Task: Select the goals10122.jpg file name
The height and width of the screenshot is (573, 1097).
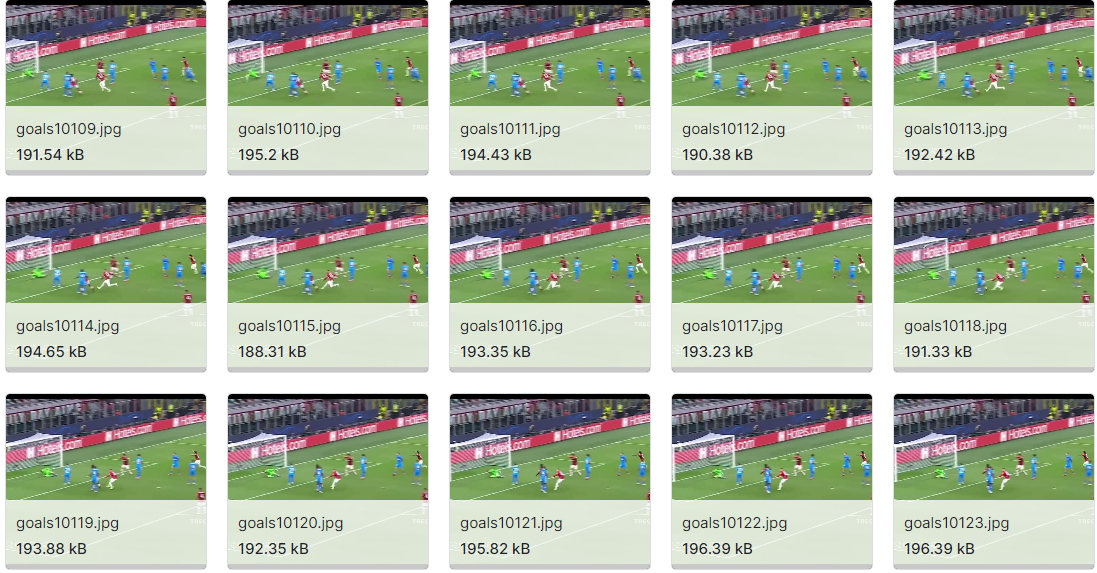Action: [735, 523]
